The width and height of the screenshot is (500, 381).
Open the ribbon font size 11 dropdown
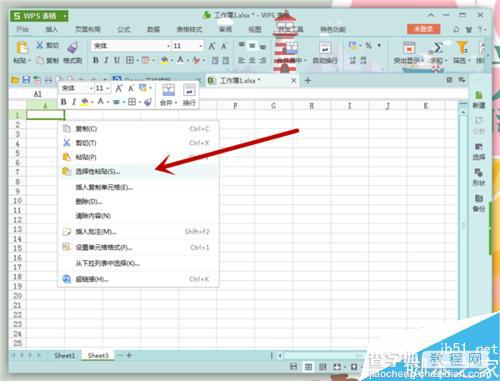[x=200, y=46]
